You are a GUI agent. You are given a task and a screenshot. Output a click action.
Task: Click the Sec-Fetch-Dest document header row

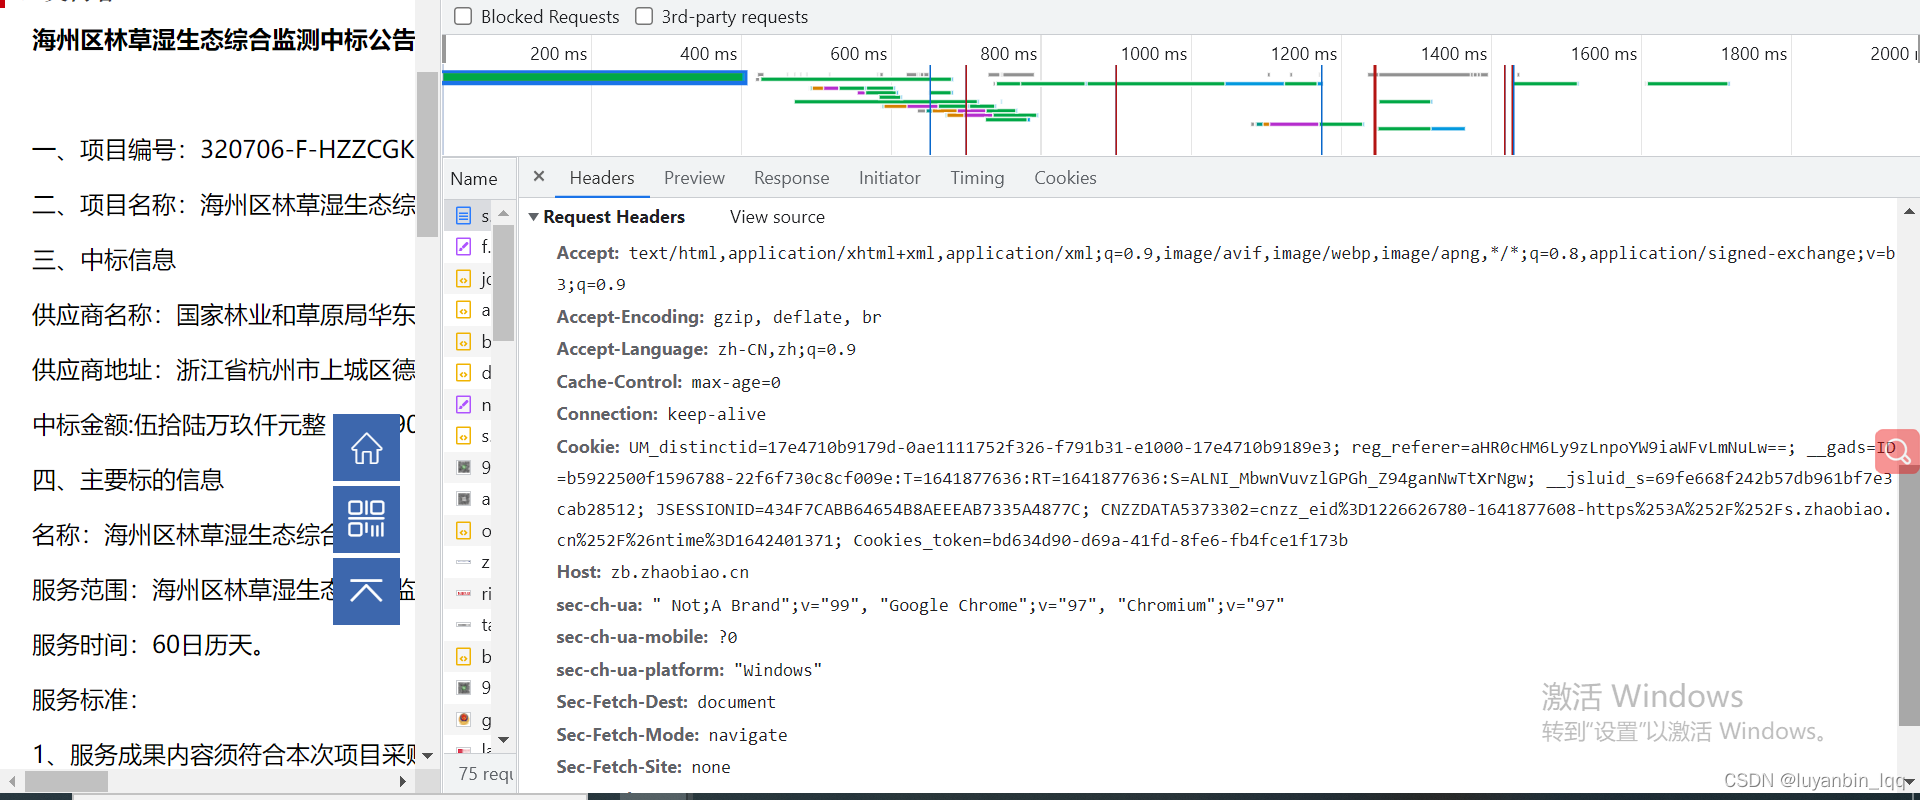click(x=666, y=702)
